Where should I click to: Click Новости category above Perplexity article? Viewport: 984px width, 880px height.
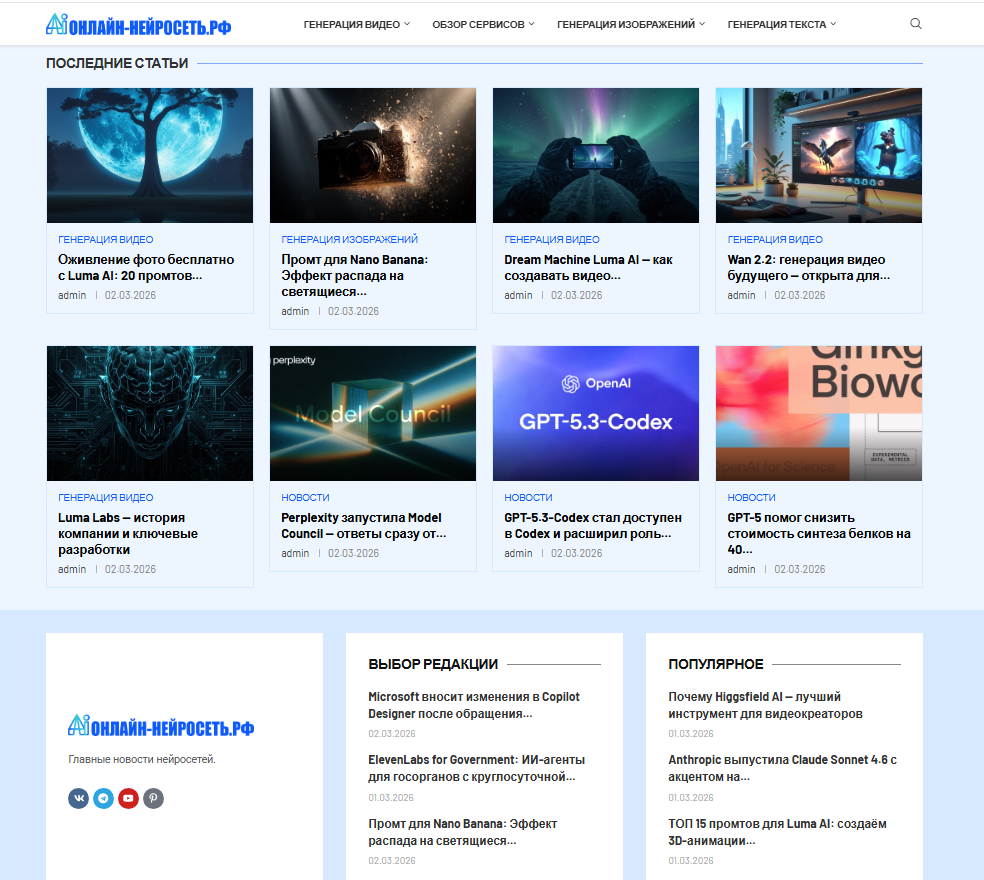tap(305, 498)
